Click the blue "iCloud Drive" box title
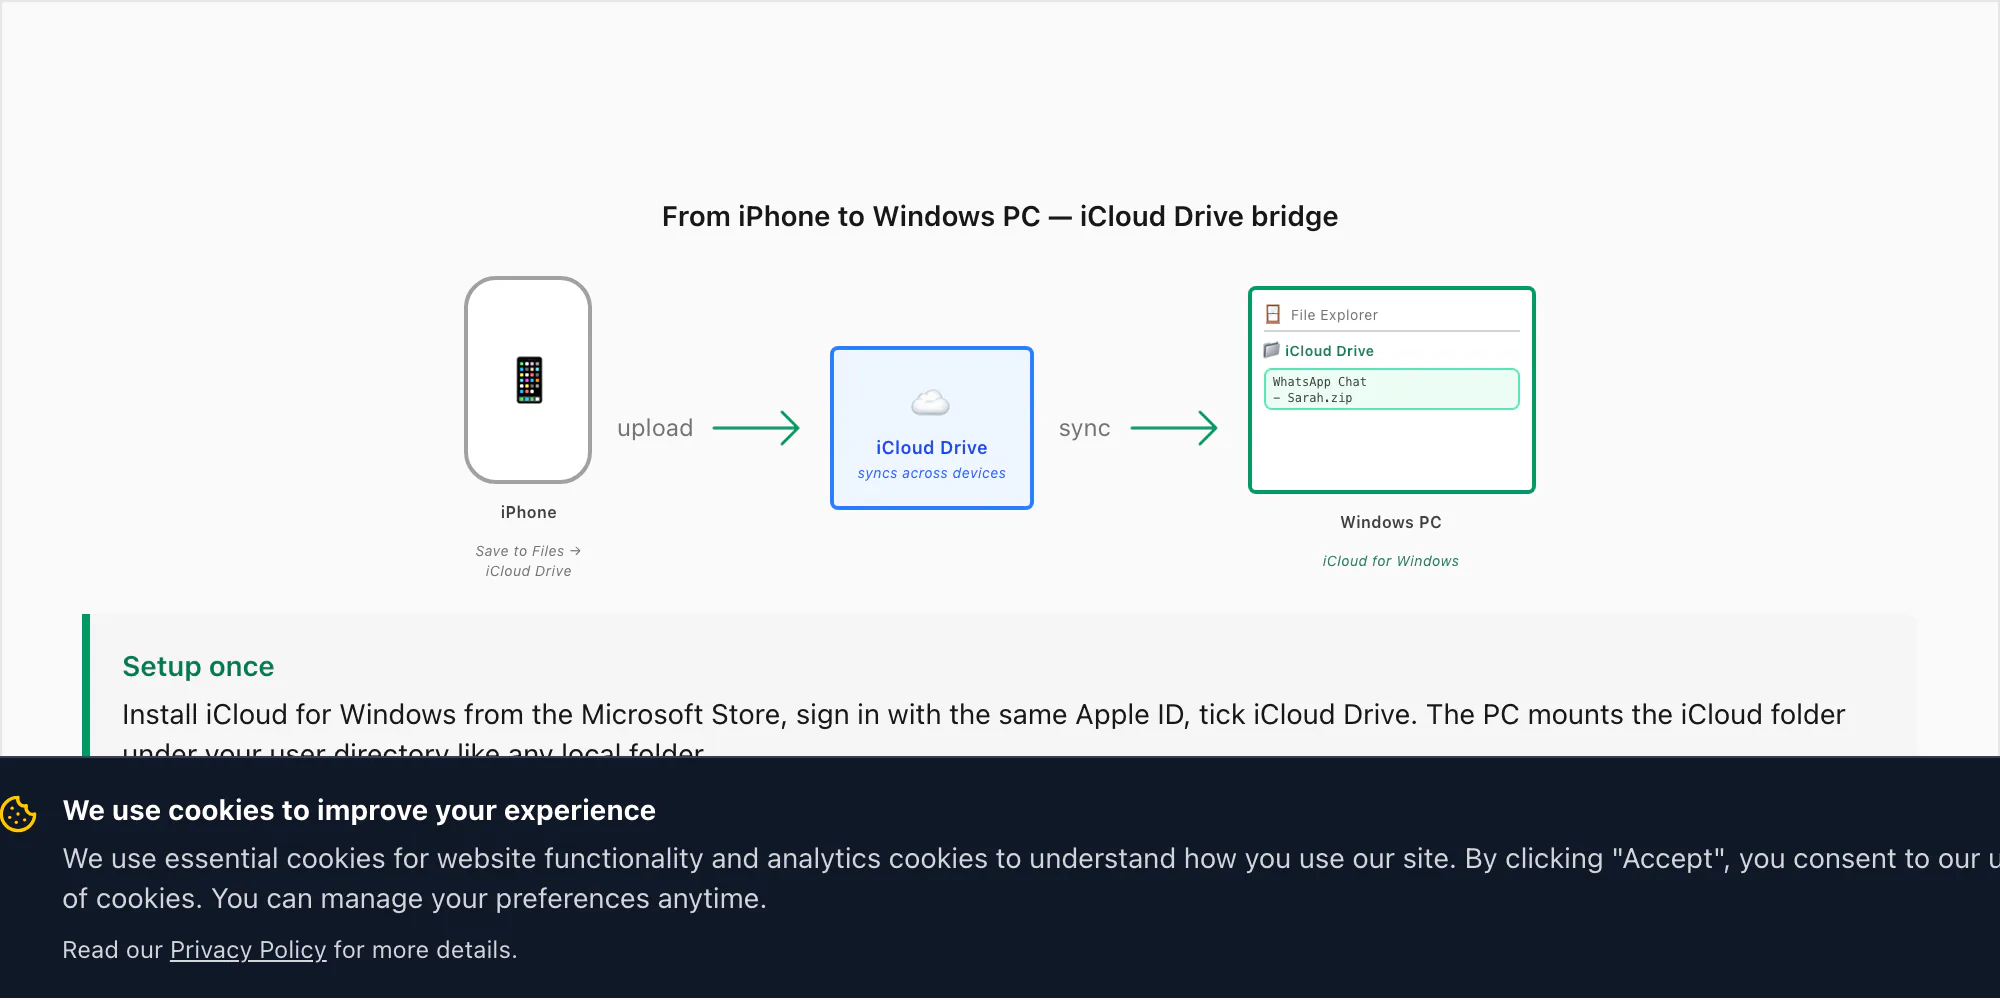 coord(931,447)
